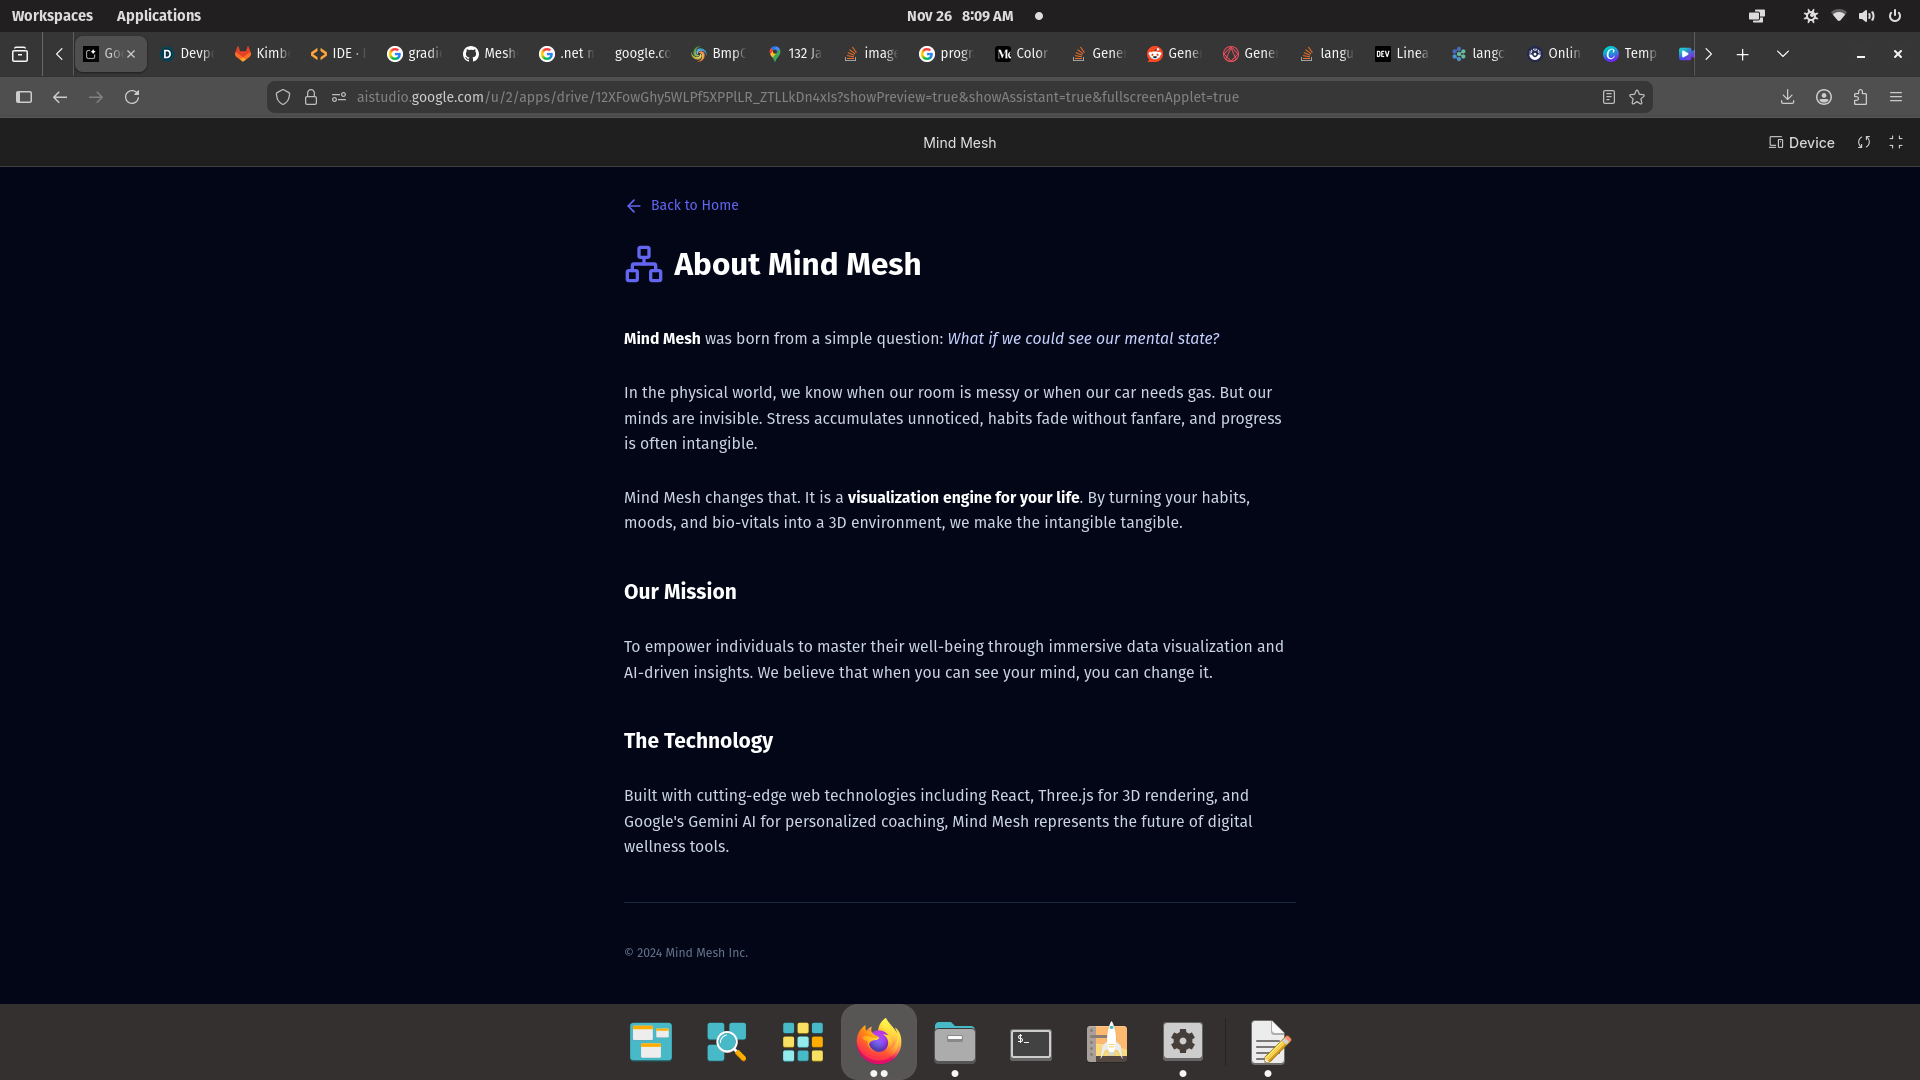This screenshot has width=1920, height=1080.
Task: Open a new tab with plus button
Action: 1743,54
